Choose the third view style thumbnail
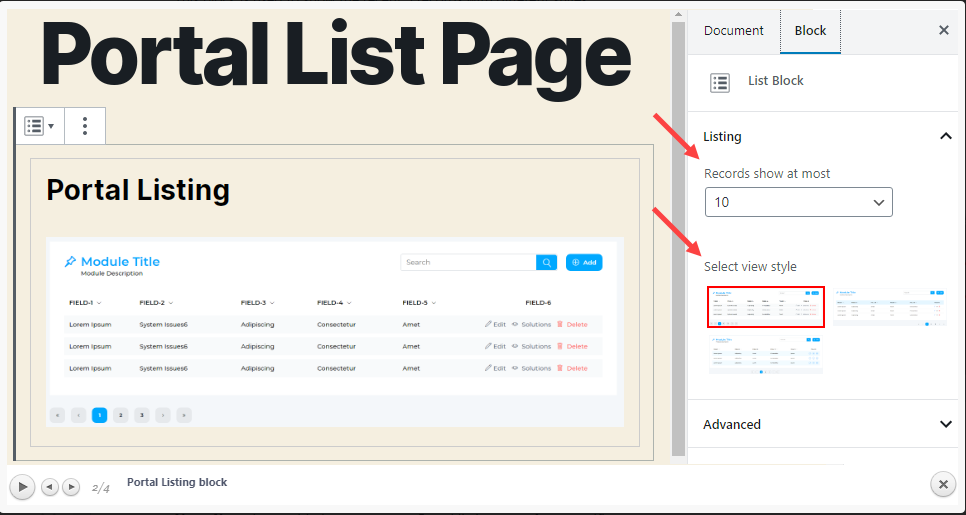This screenshot has width=966, height=515. (766, 355)
